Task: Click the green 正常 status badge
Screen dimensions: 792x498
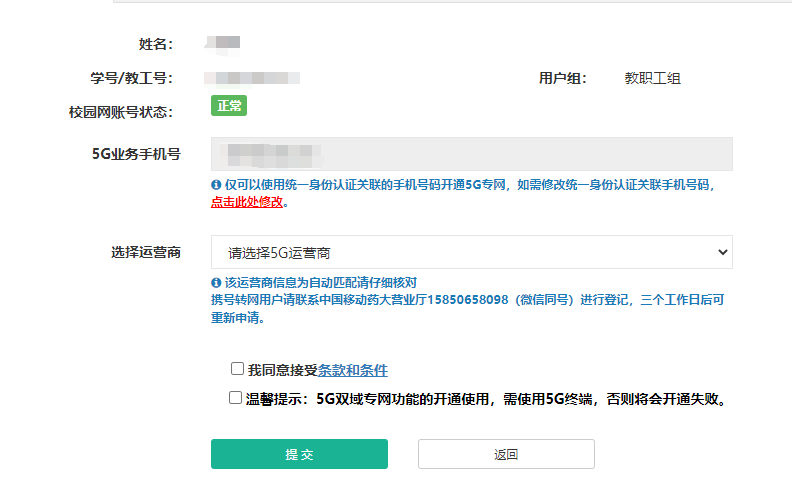Action: pyautogui.click(x=228, y=106)
